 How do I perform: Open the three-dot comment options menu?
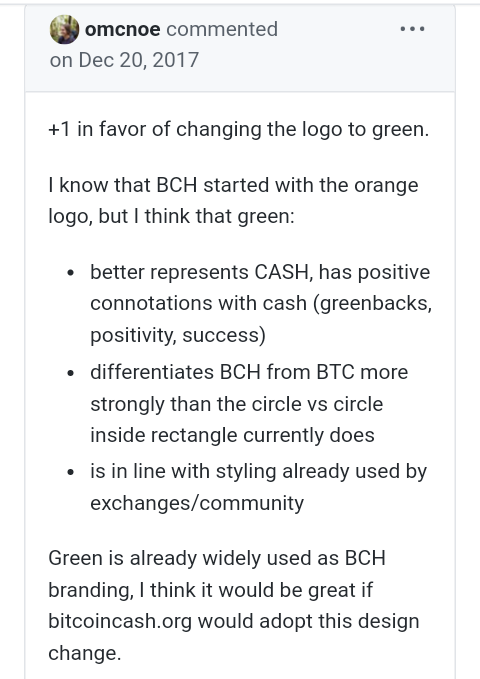pos(412,29)
